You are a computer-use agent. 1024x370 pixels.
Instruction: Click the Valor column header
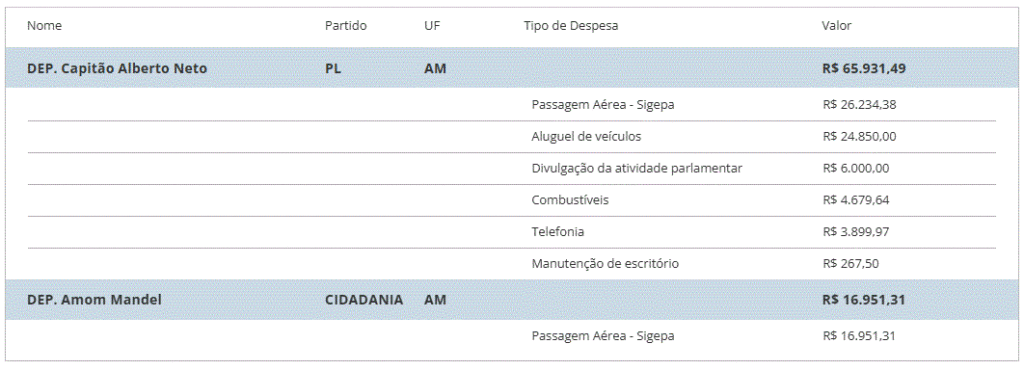pos(837,26)
